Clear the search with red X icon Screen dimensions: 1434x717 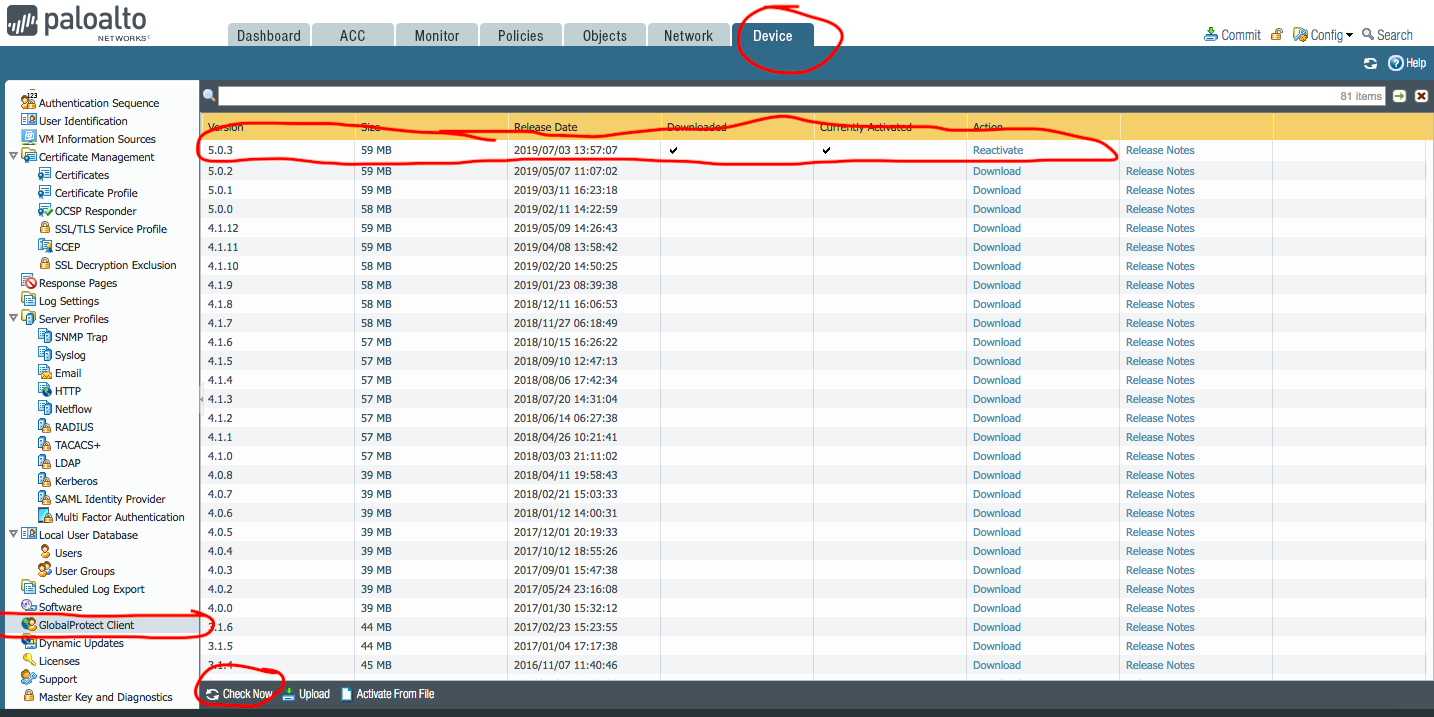1421,96
